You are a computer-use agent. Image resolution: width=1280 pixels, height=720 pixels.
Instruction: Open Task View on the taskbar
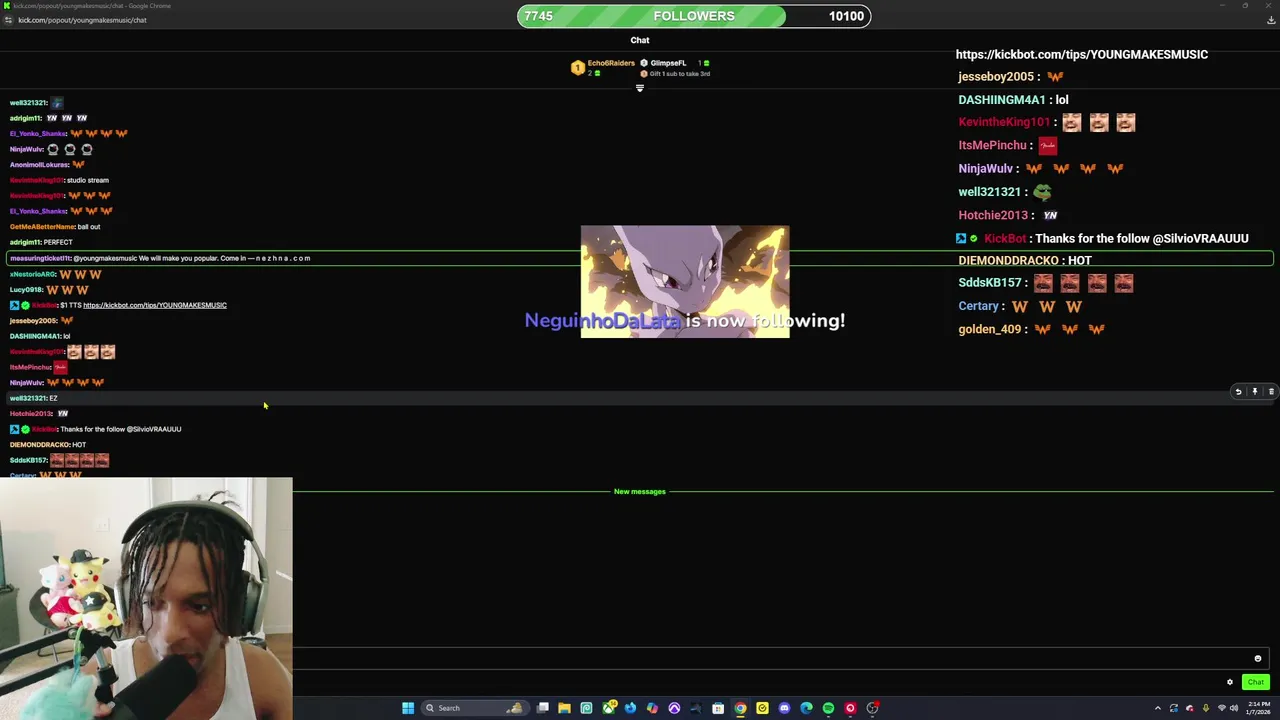coord(542,708)
